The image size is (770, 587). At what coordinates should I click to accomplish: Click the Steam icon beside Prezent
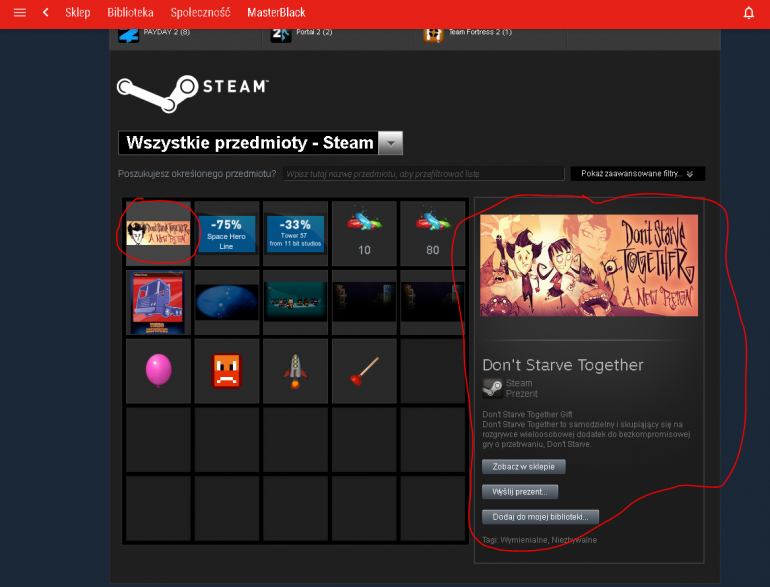pyautogui.click(x=492, y=388)
